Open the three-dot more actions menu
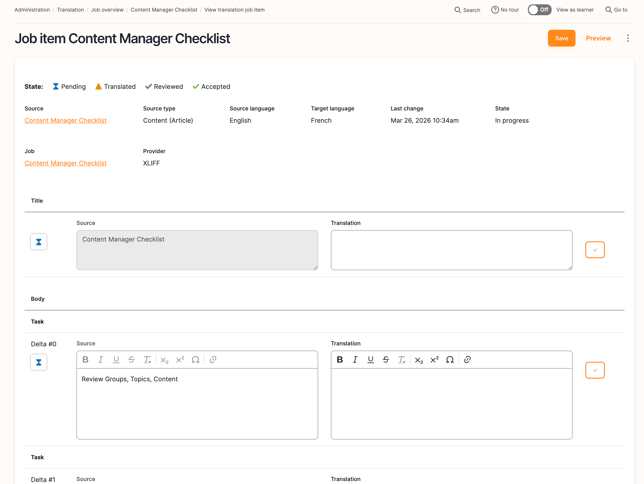The height and width of the screenshot is (484, 644). tap(628, 38)
